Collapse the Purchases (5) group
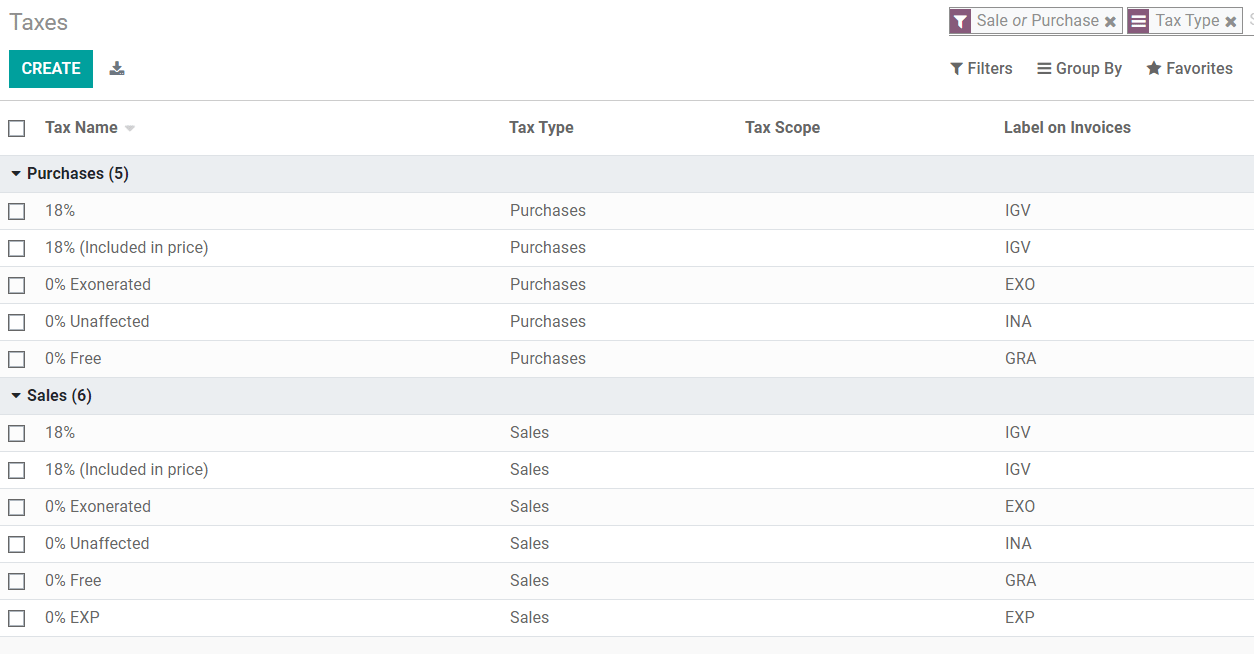The width and height of the screenshot is (1254, 654). 70,174
